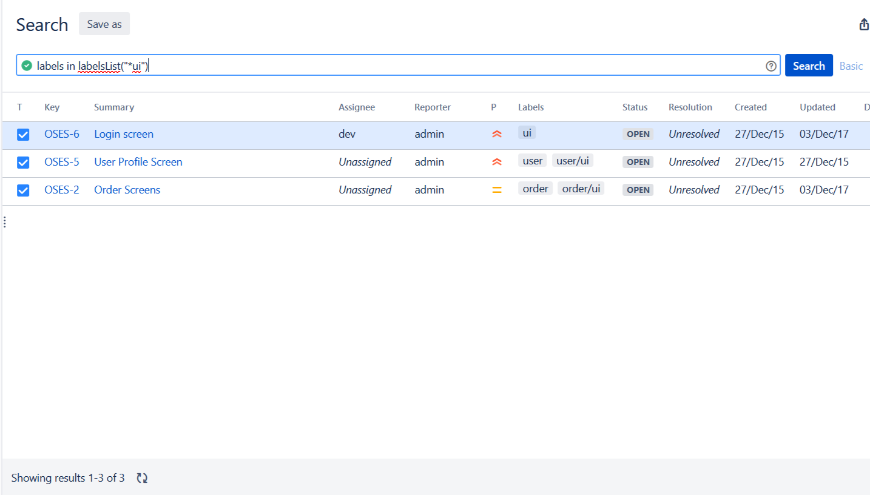
Task: Open the Login screen issue link
Action: coord(124,134)
